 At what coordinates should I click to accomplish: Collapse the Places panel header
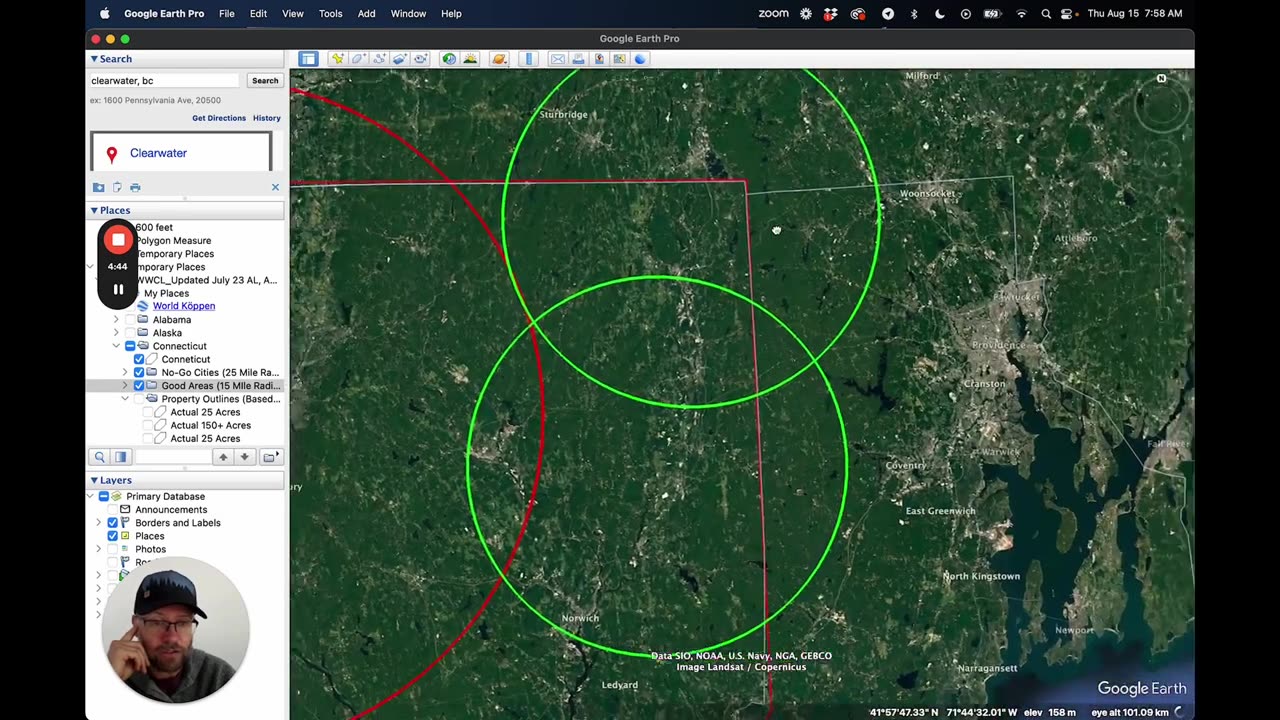click(x=186, y=210)
